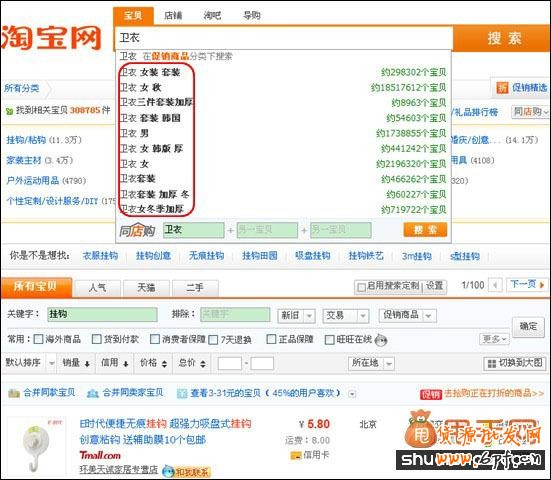The height and width of the screenshot is (480, 551).
Task: Click the 排除 keyword field
Action: [x=235, y=314]
